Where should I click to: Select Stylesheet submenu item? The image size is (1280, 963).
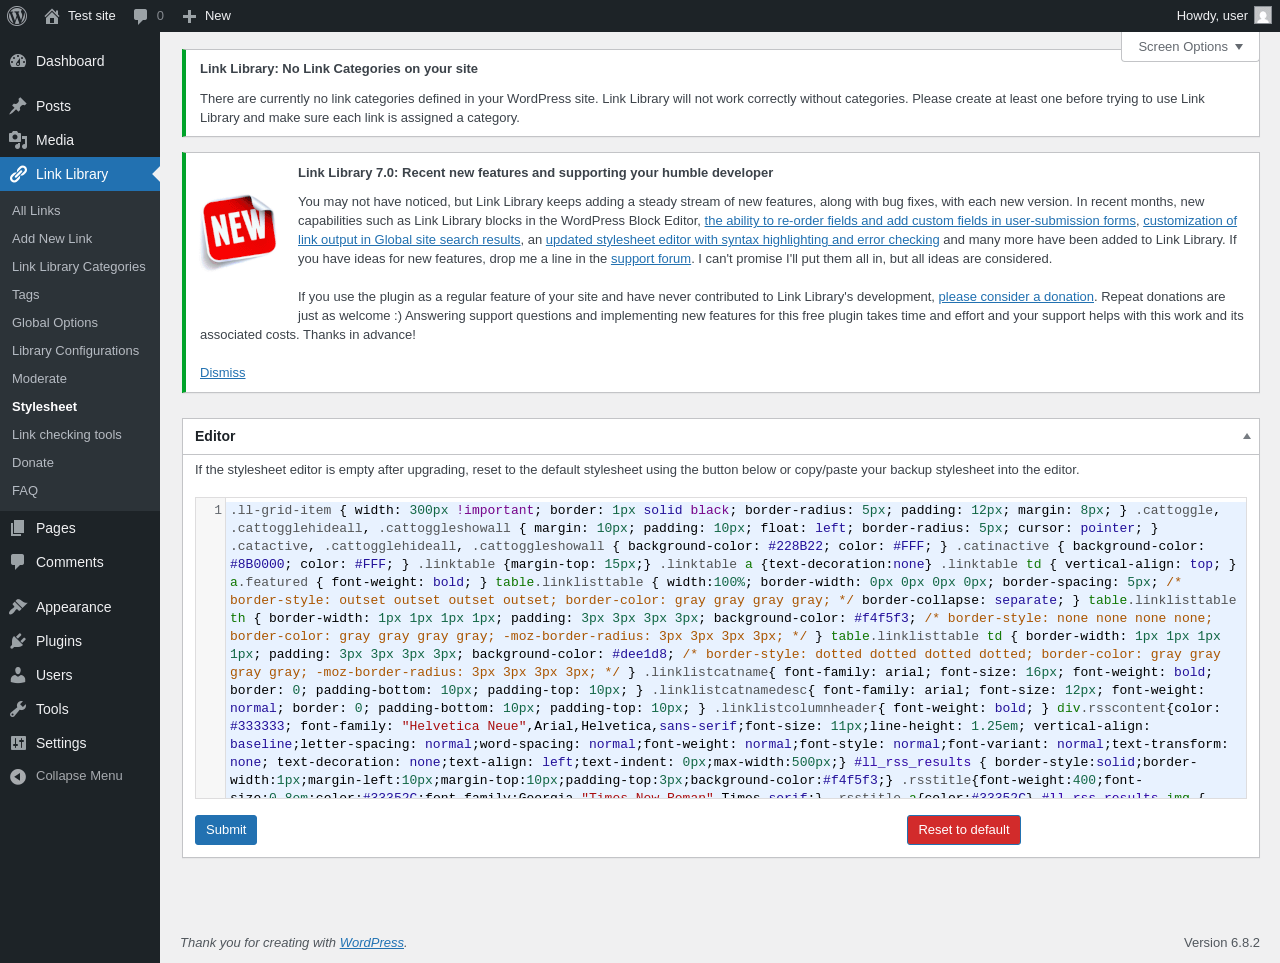[44, 407]
